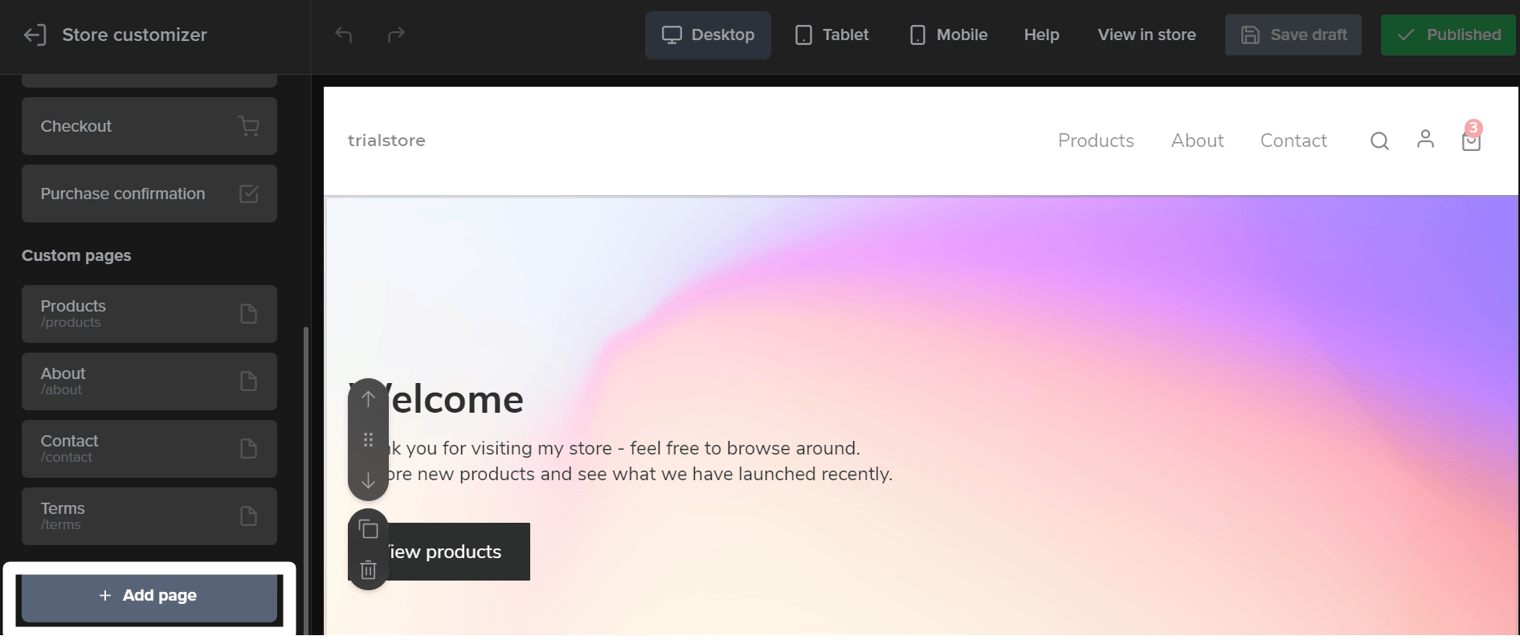
Task: Undo the last change
Action: [x=344, y=35]
